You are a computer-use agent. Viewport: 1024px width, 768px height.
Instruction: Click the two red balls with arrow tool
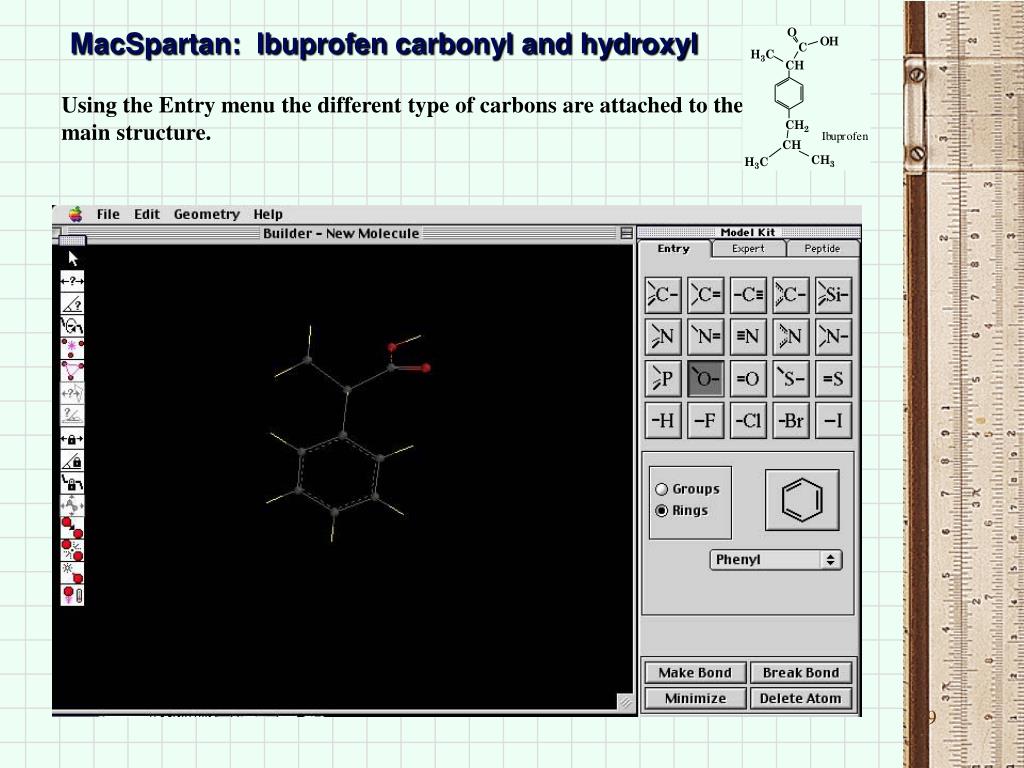click(x=72, y=528)
